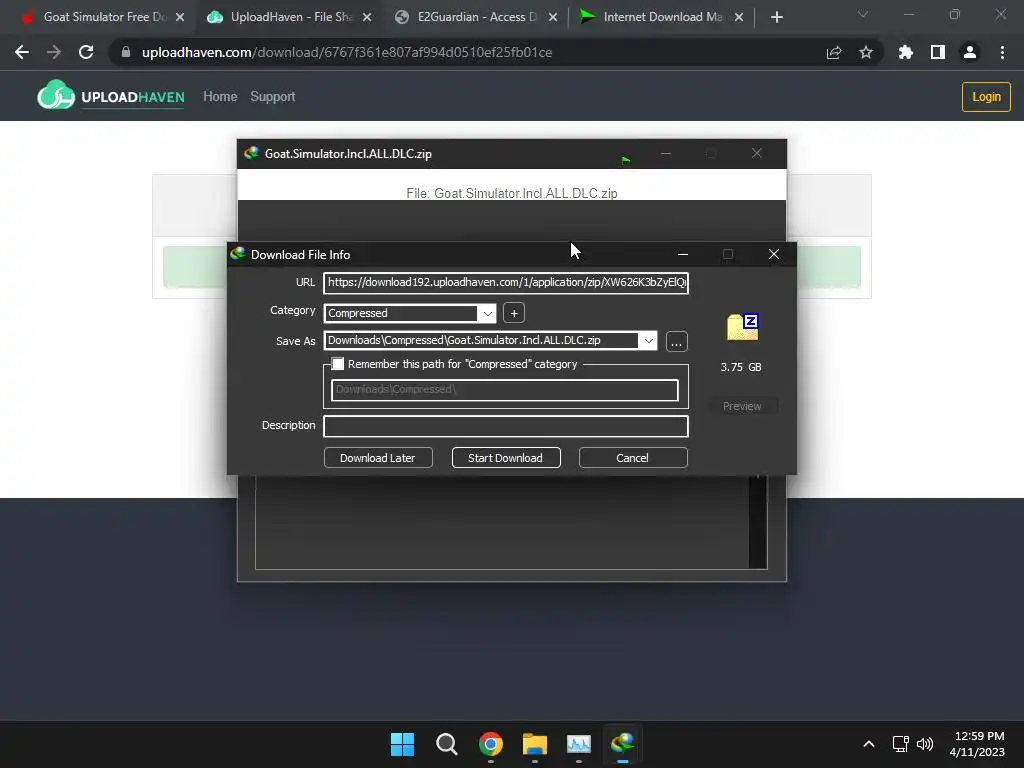Screen dimensions: 1024x768
Task: Click the IDM logo in Goat.Simulator window title
Action: [x=251, y=153]
